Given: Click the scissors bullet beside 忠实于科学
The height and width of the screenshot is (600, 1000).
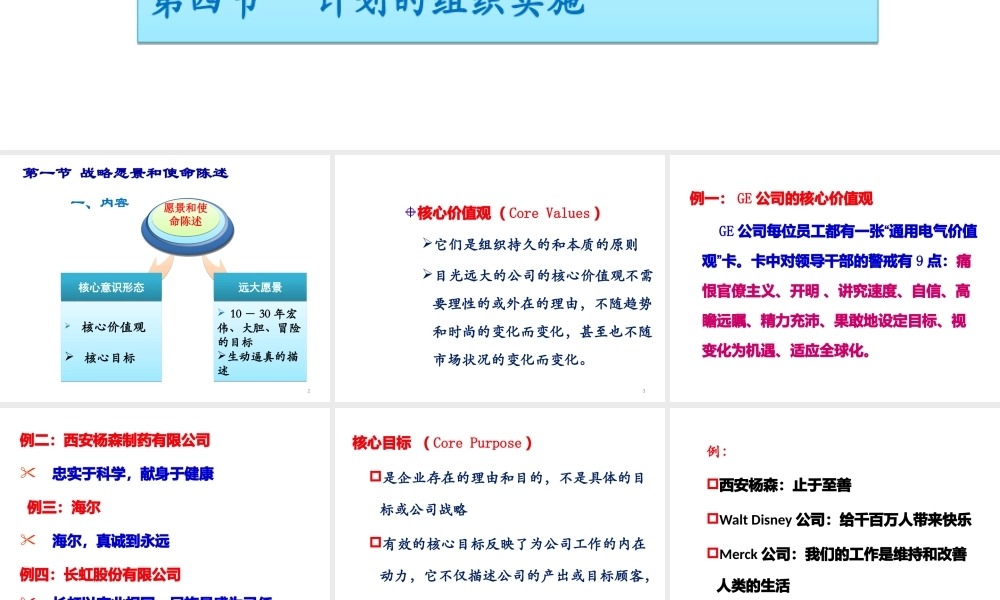Looking at the screenshot, I should [28, 473].
